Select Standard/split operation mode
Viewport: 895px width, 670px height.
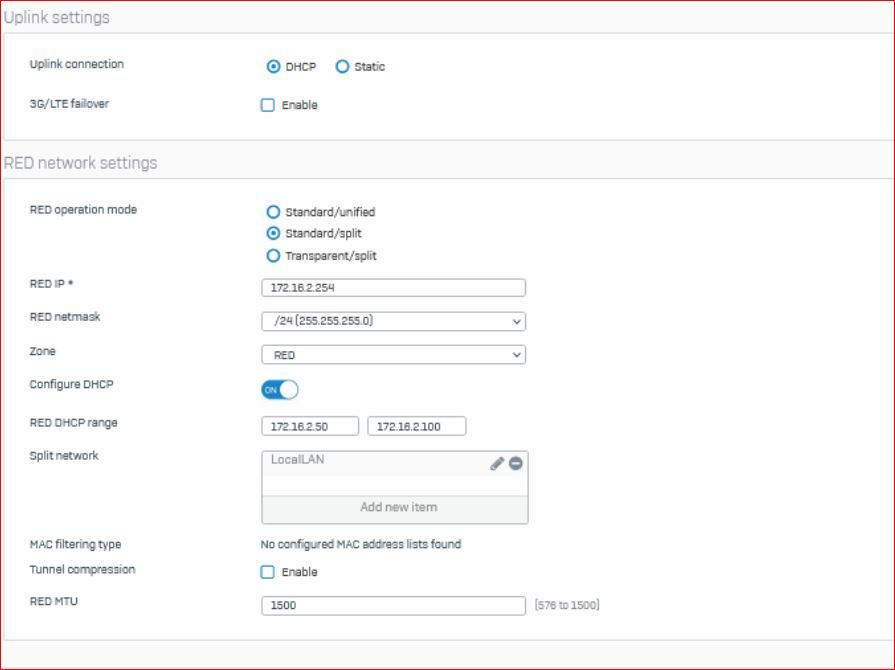click(274, 233)
